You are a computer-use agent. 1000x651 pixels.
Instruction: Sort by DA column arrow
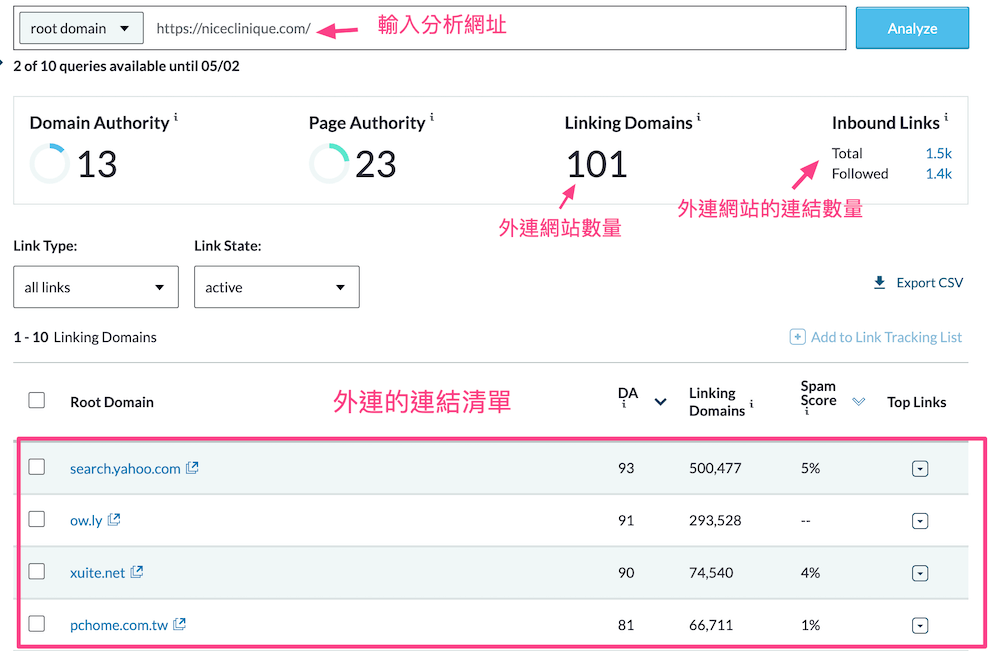coord(661,402)
